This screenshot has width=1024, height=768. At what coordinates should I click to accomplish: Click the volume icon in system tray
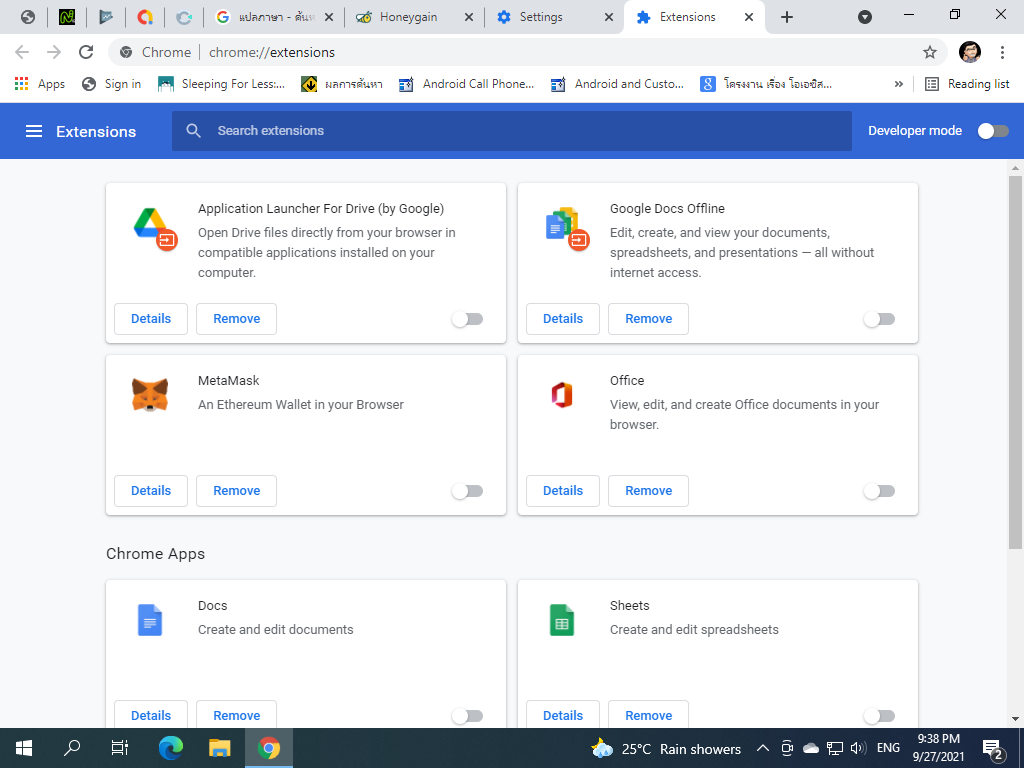(x=858, y=748)
